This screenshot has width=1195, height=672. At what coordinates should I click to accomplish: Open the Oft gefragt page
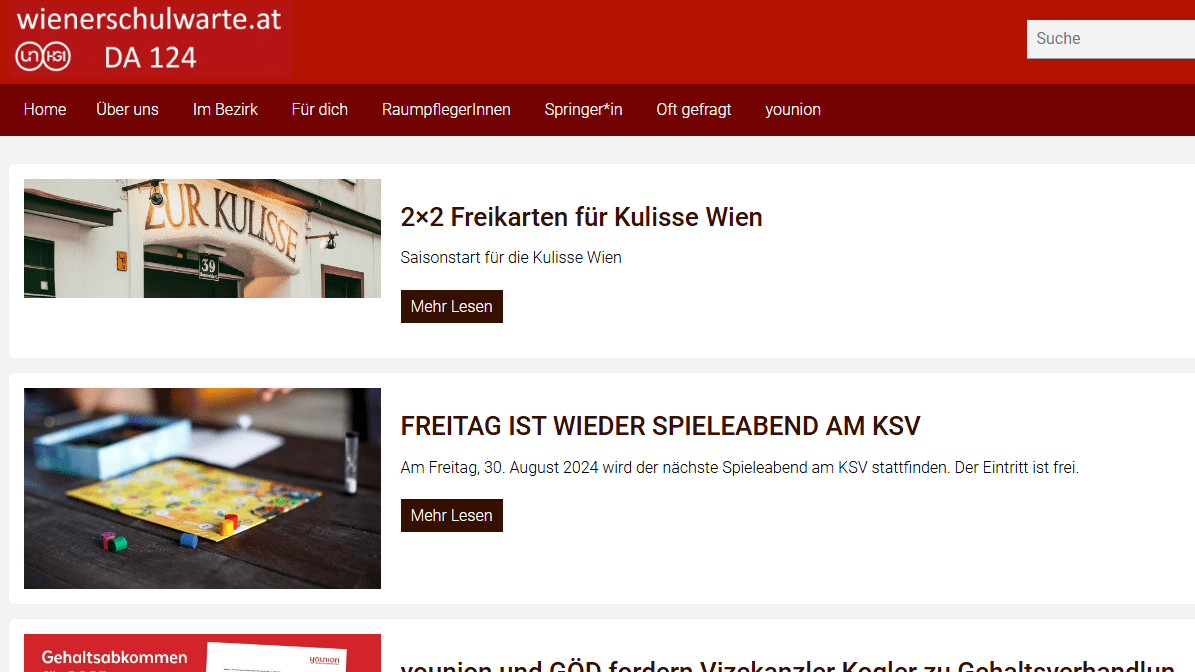694,110
